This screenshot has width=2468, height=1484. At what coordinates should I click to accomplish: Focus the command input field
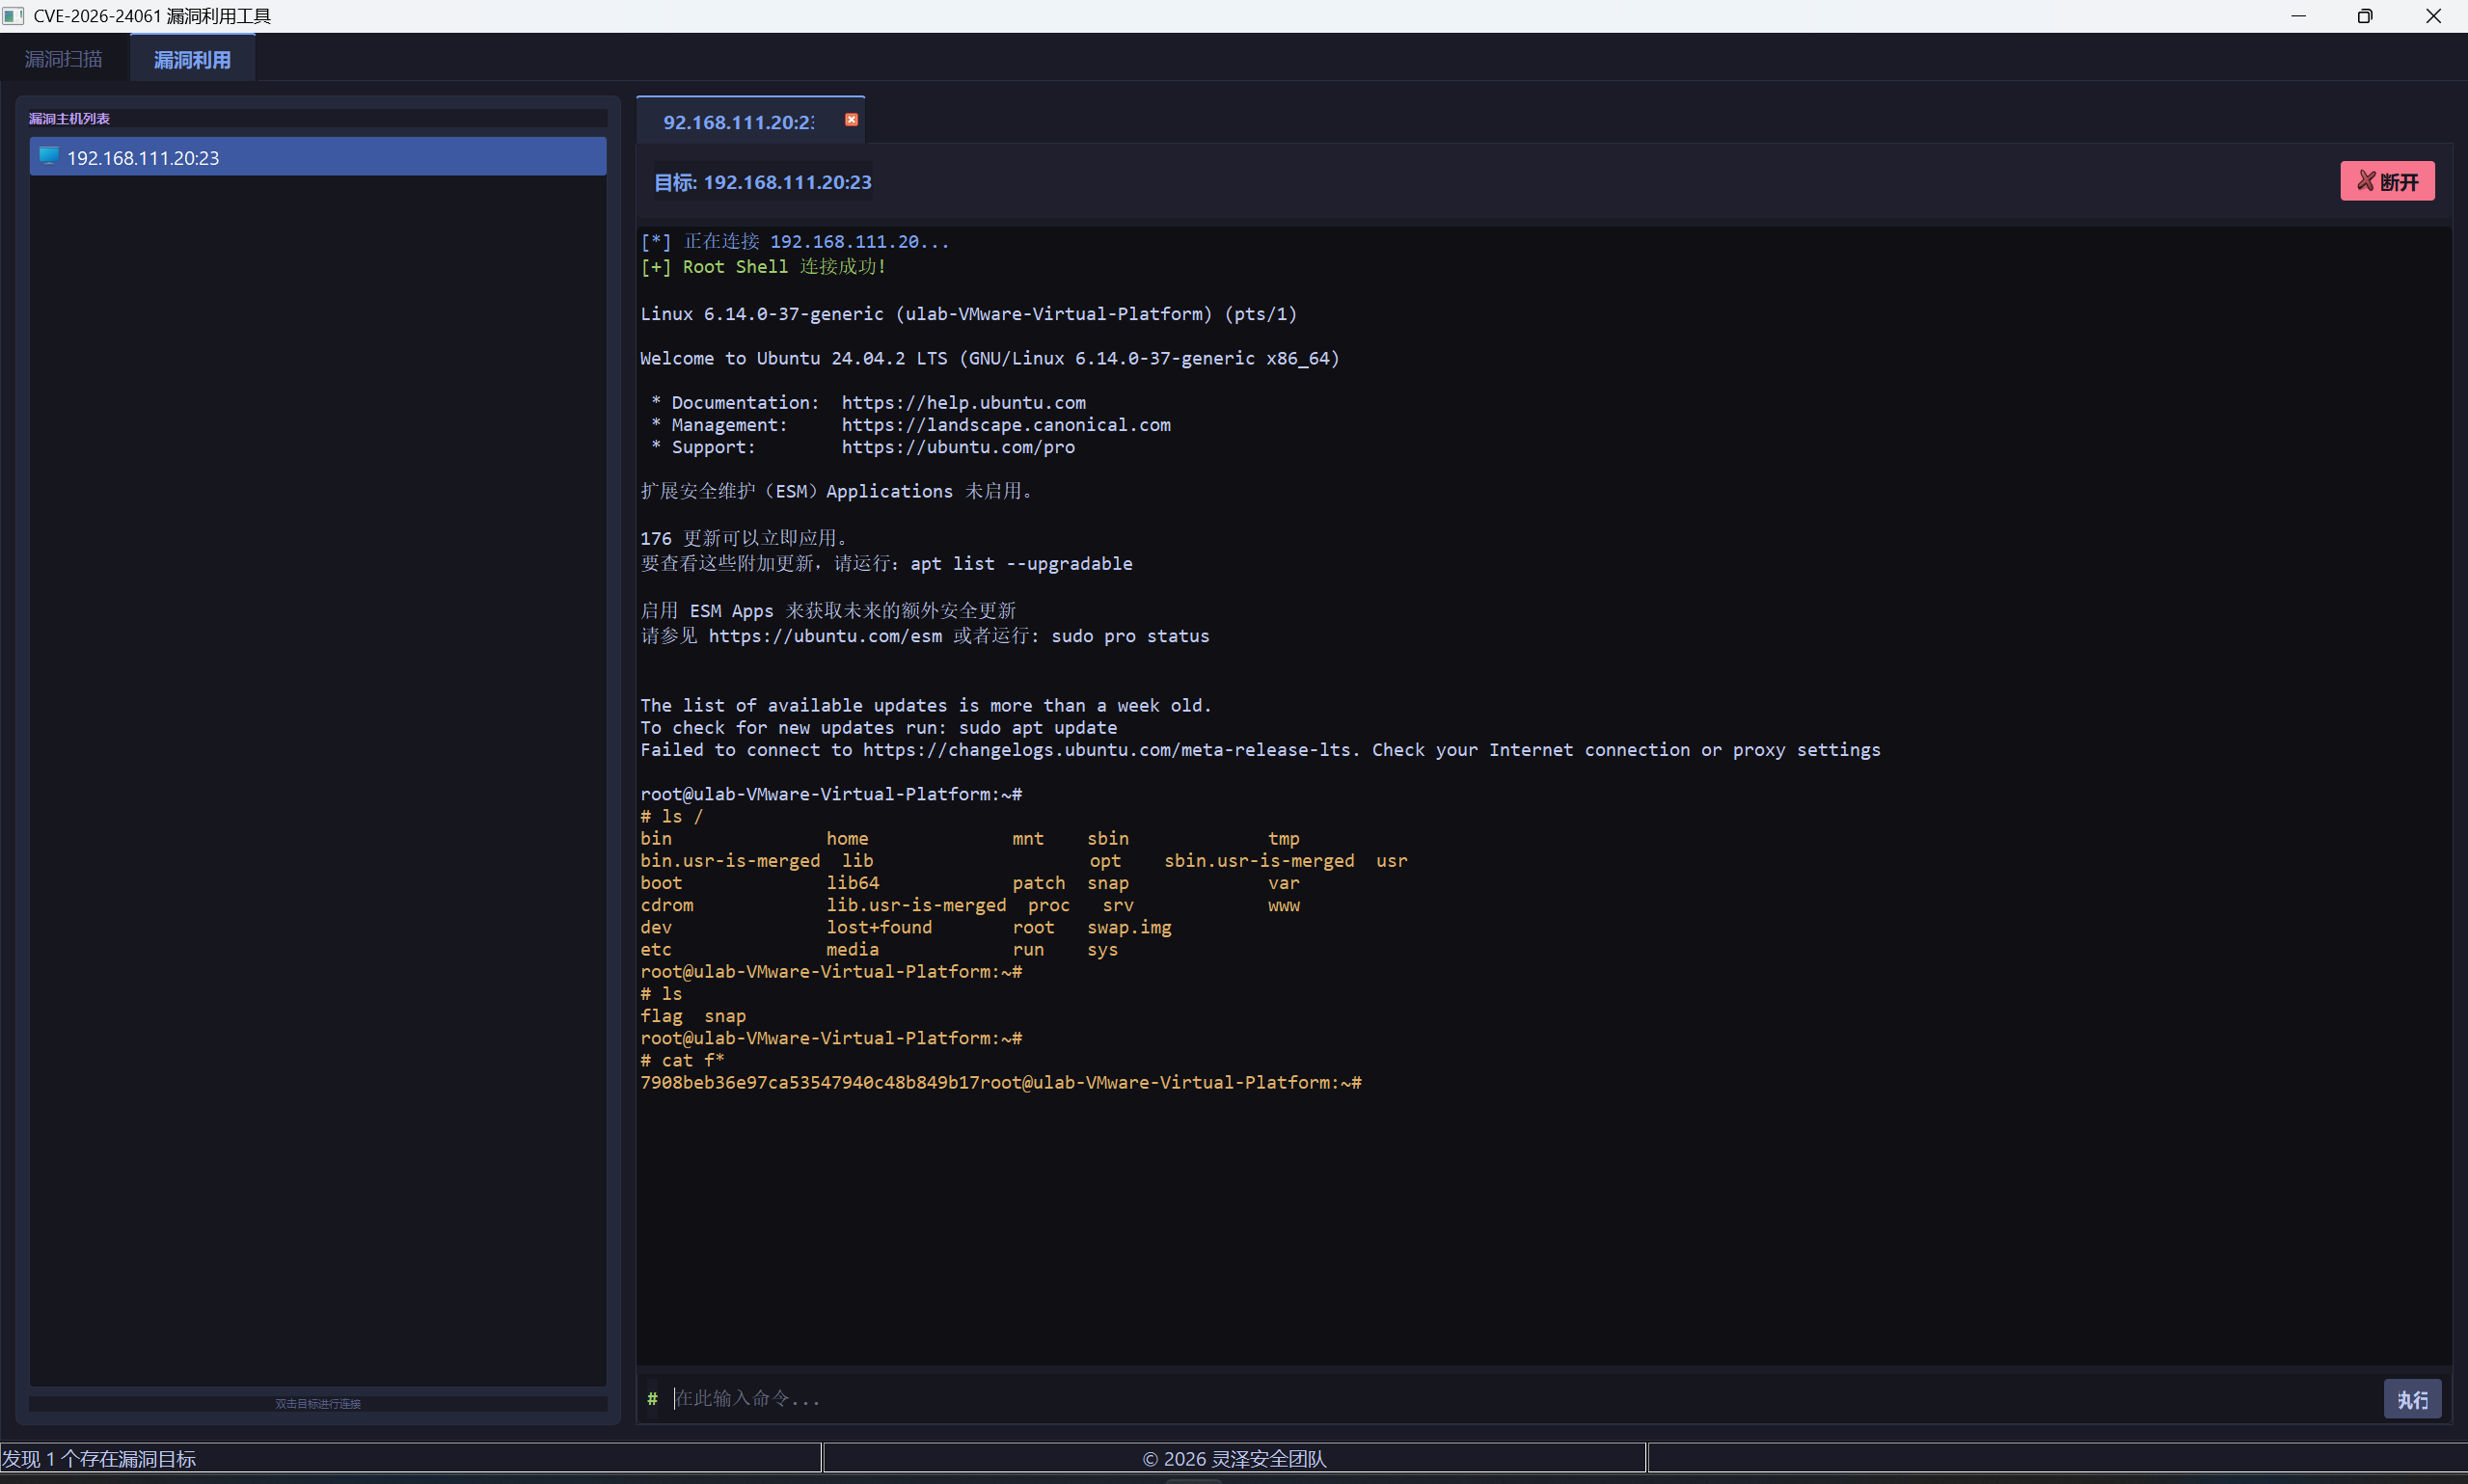tap(1500, 1398)
